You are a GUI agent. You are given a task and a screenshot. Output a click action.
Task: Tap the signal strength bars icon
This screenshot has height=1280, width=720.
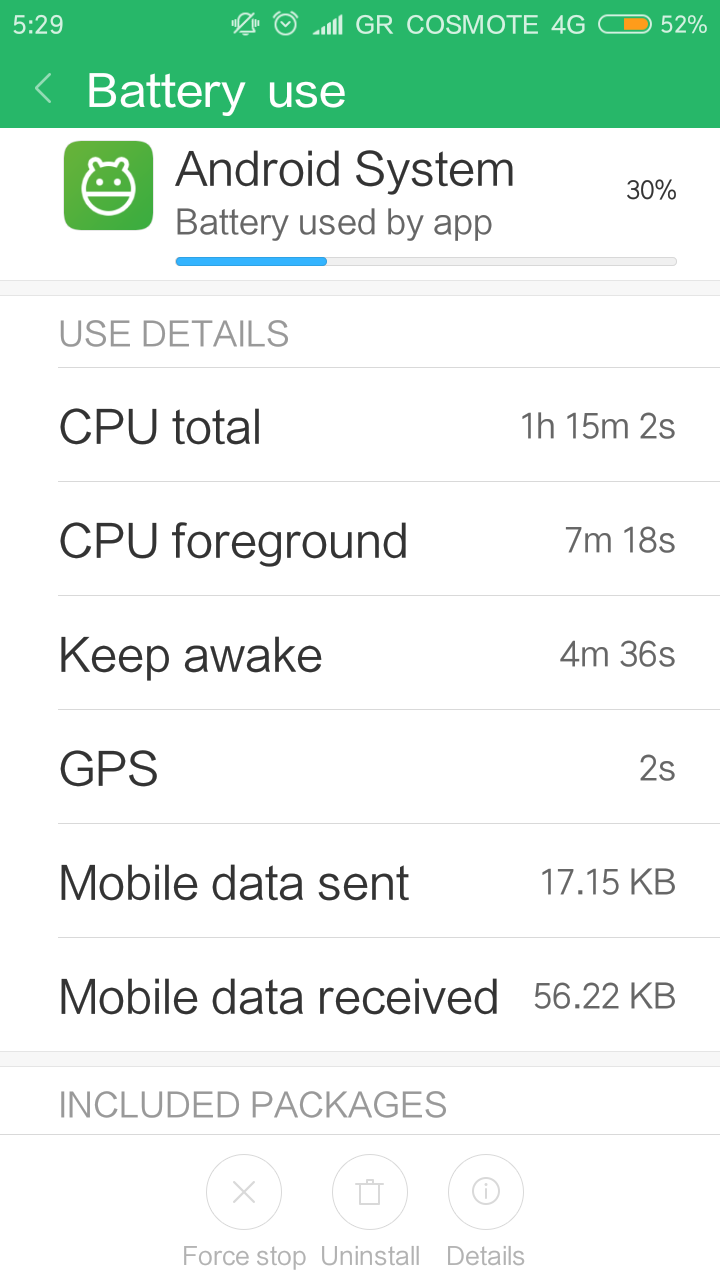(x=327, y=24)
